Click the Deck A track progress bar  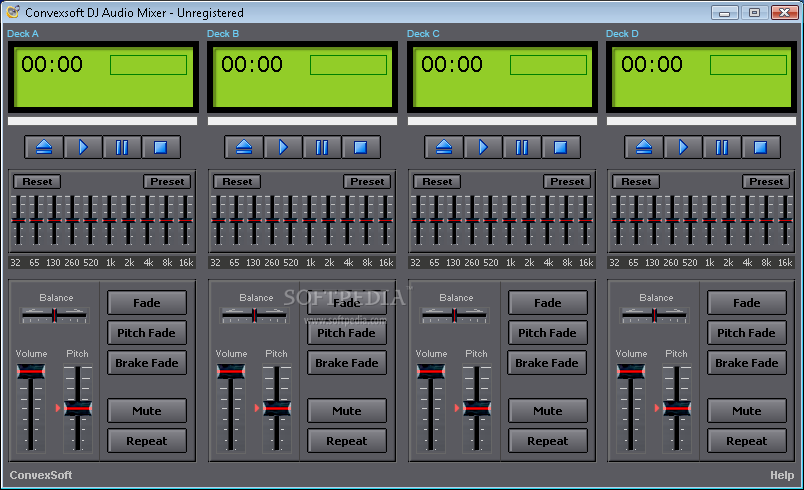pos(103,121)
